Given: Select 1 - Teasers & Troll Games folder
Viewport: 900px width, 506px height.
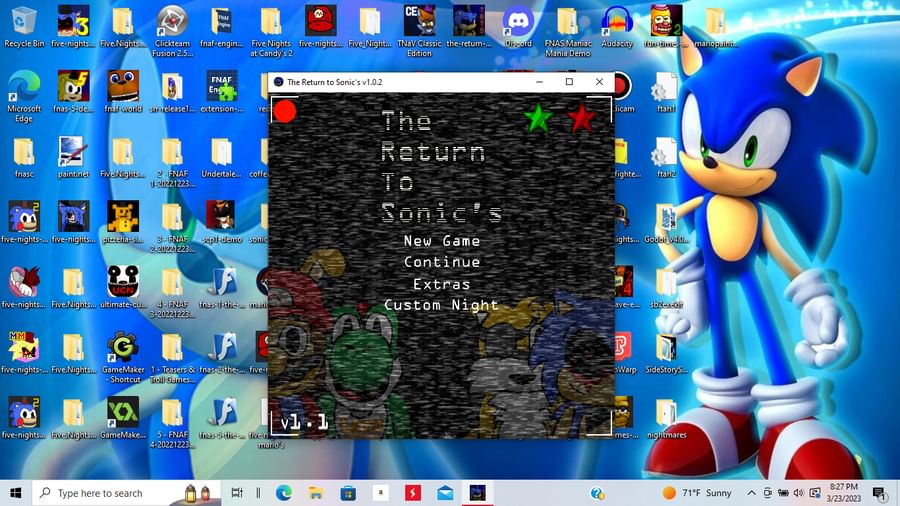Looking at the screenshot, I should [x=172, y=358].
